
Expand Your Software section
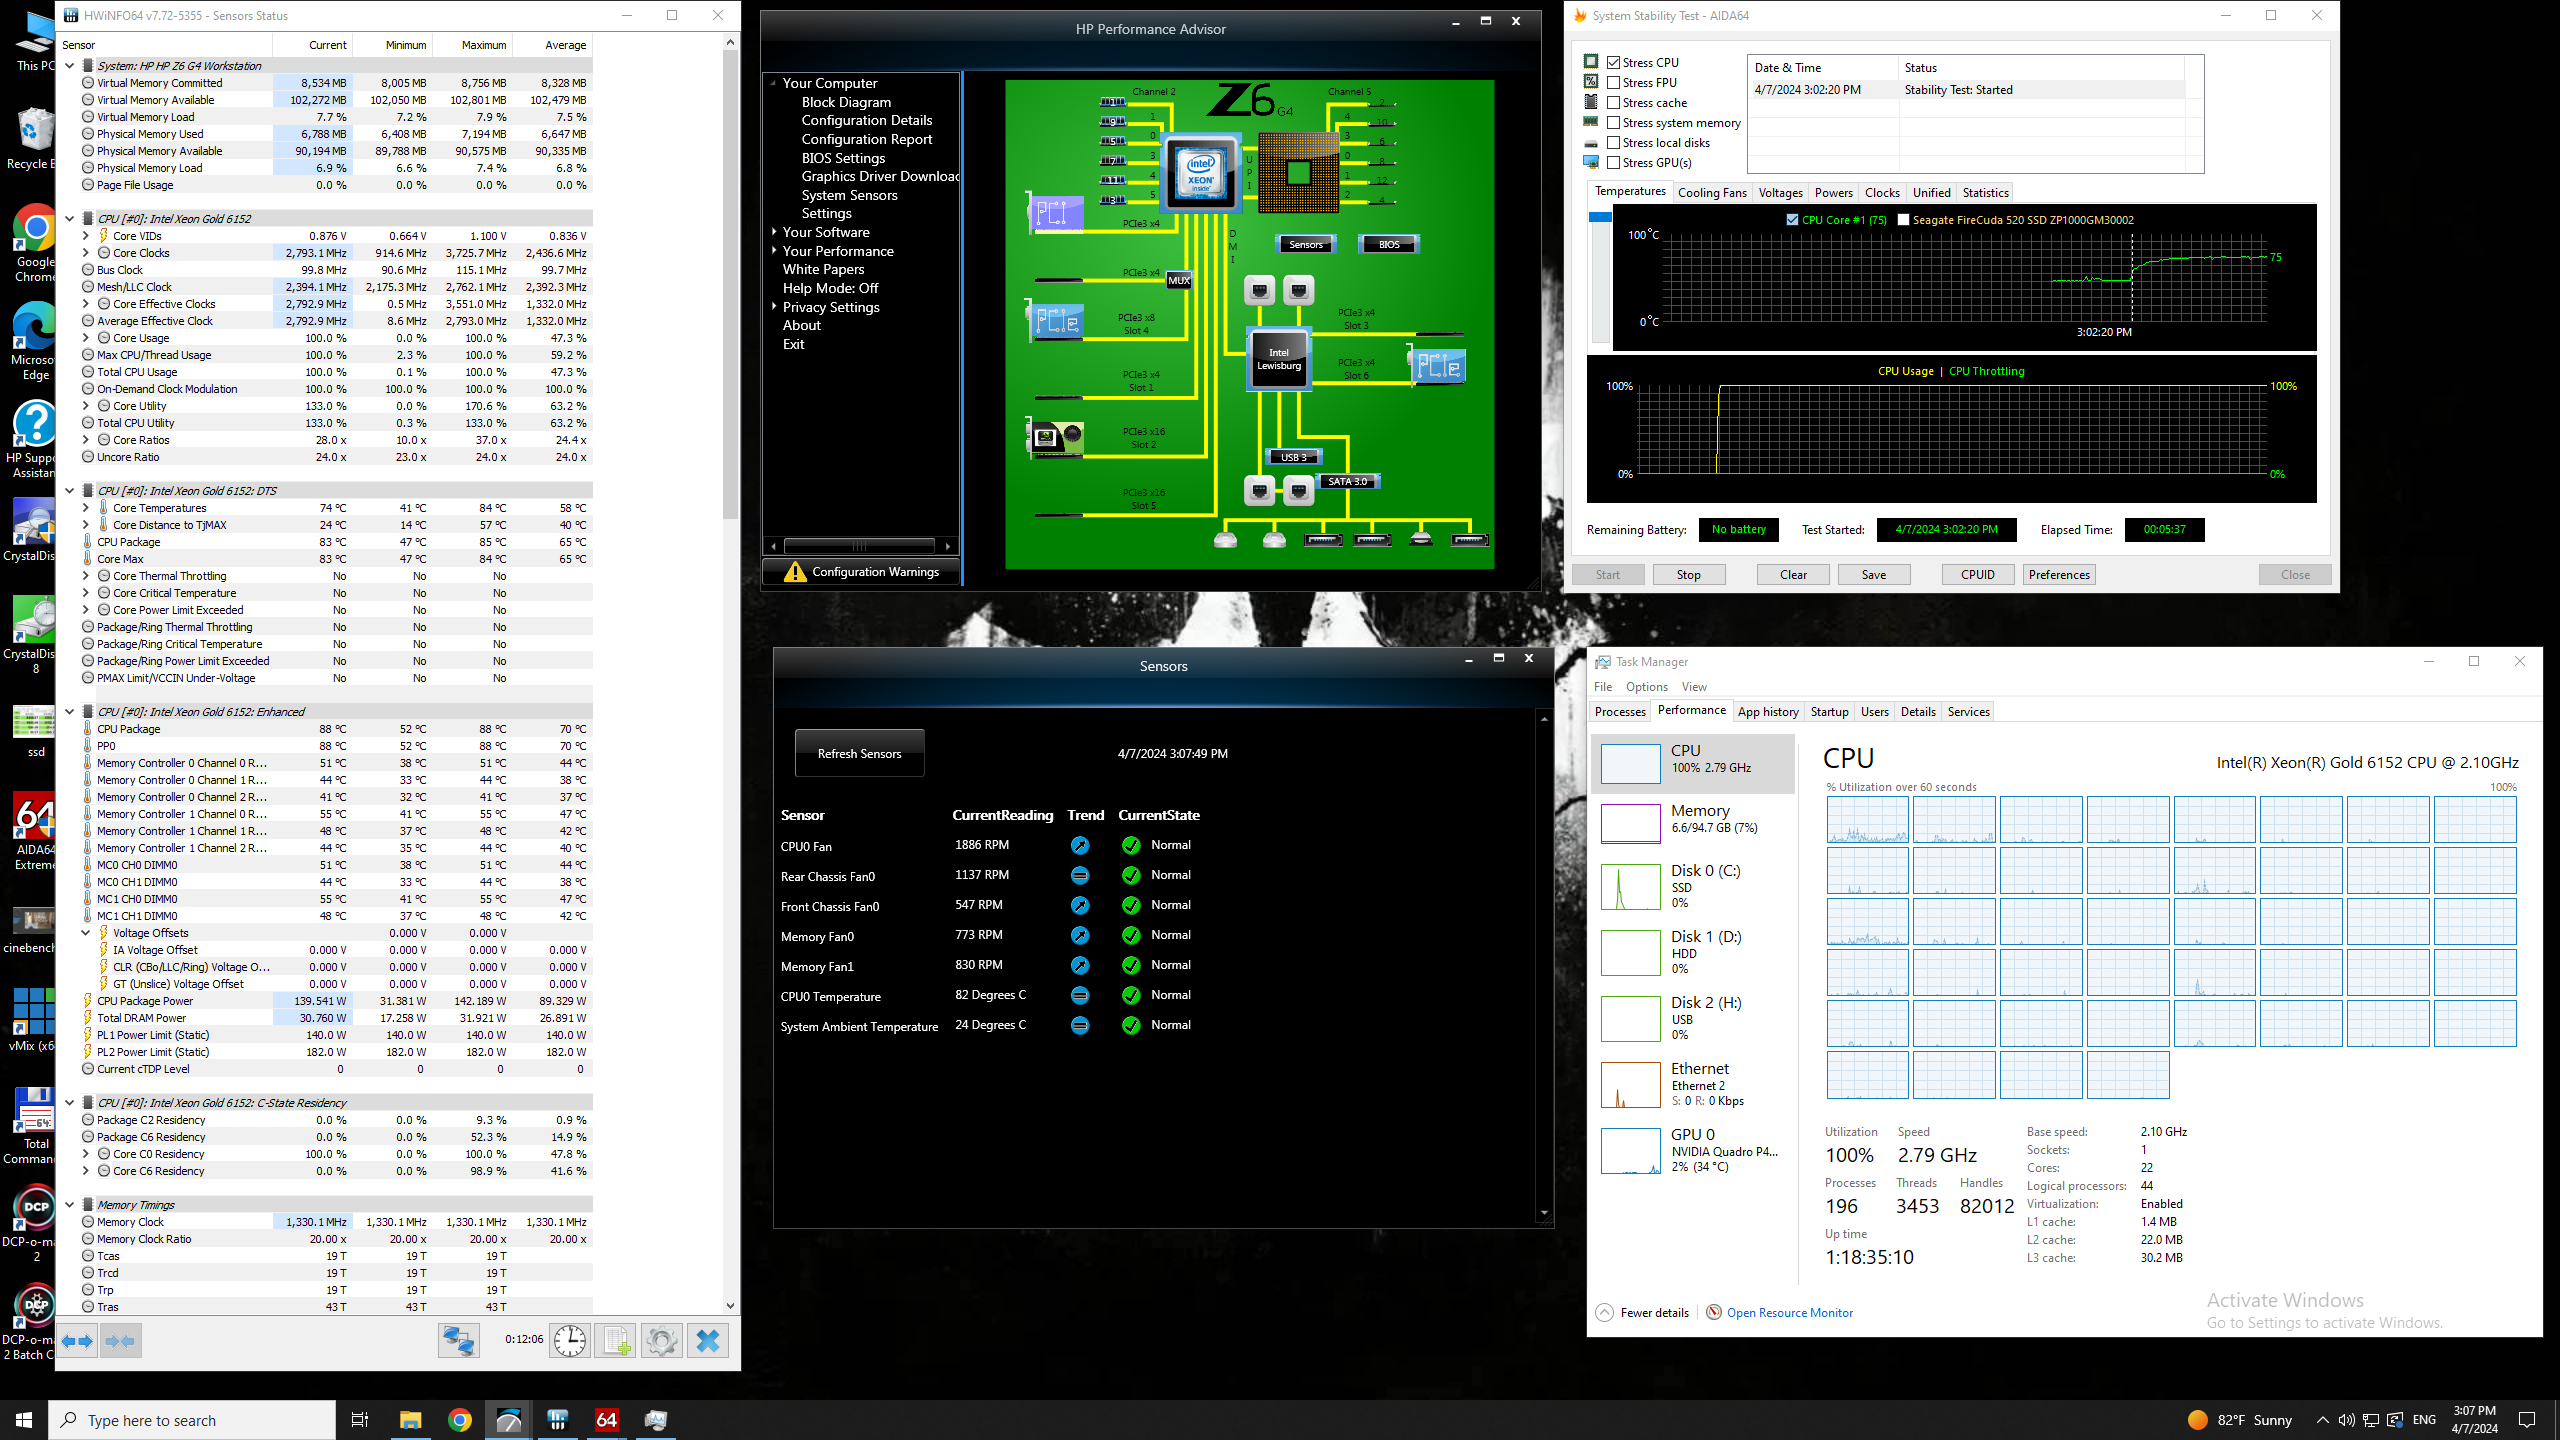click(773, 231)
